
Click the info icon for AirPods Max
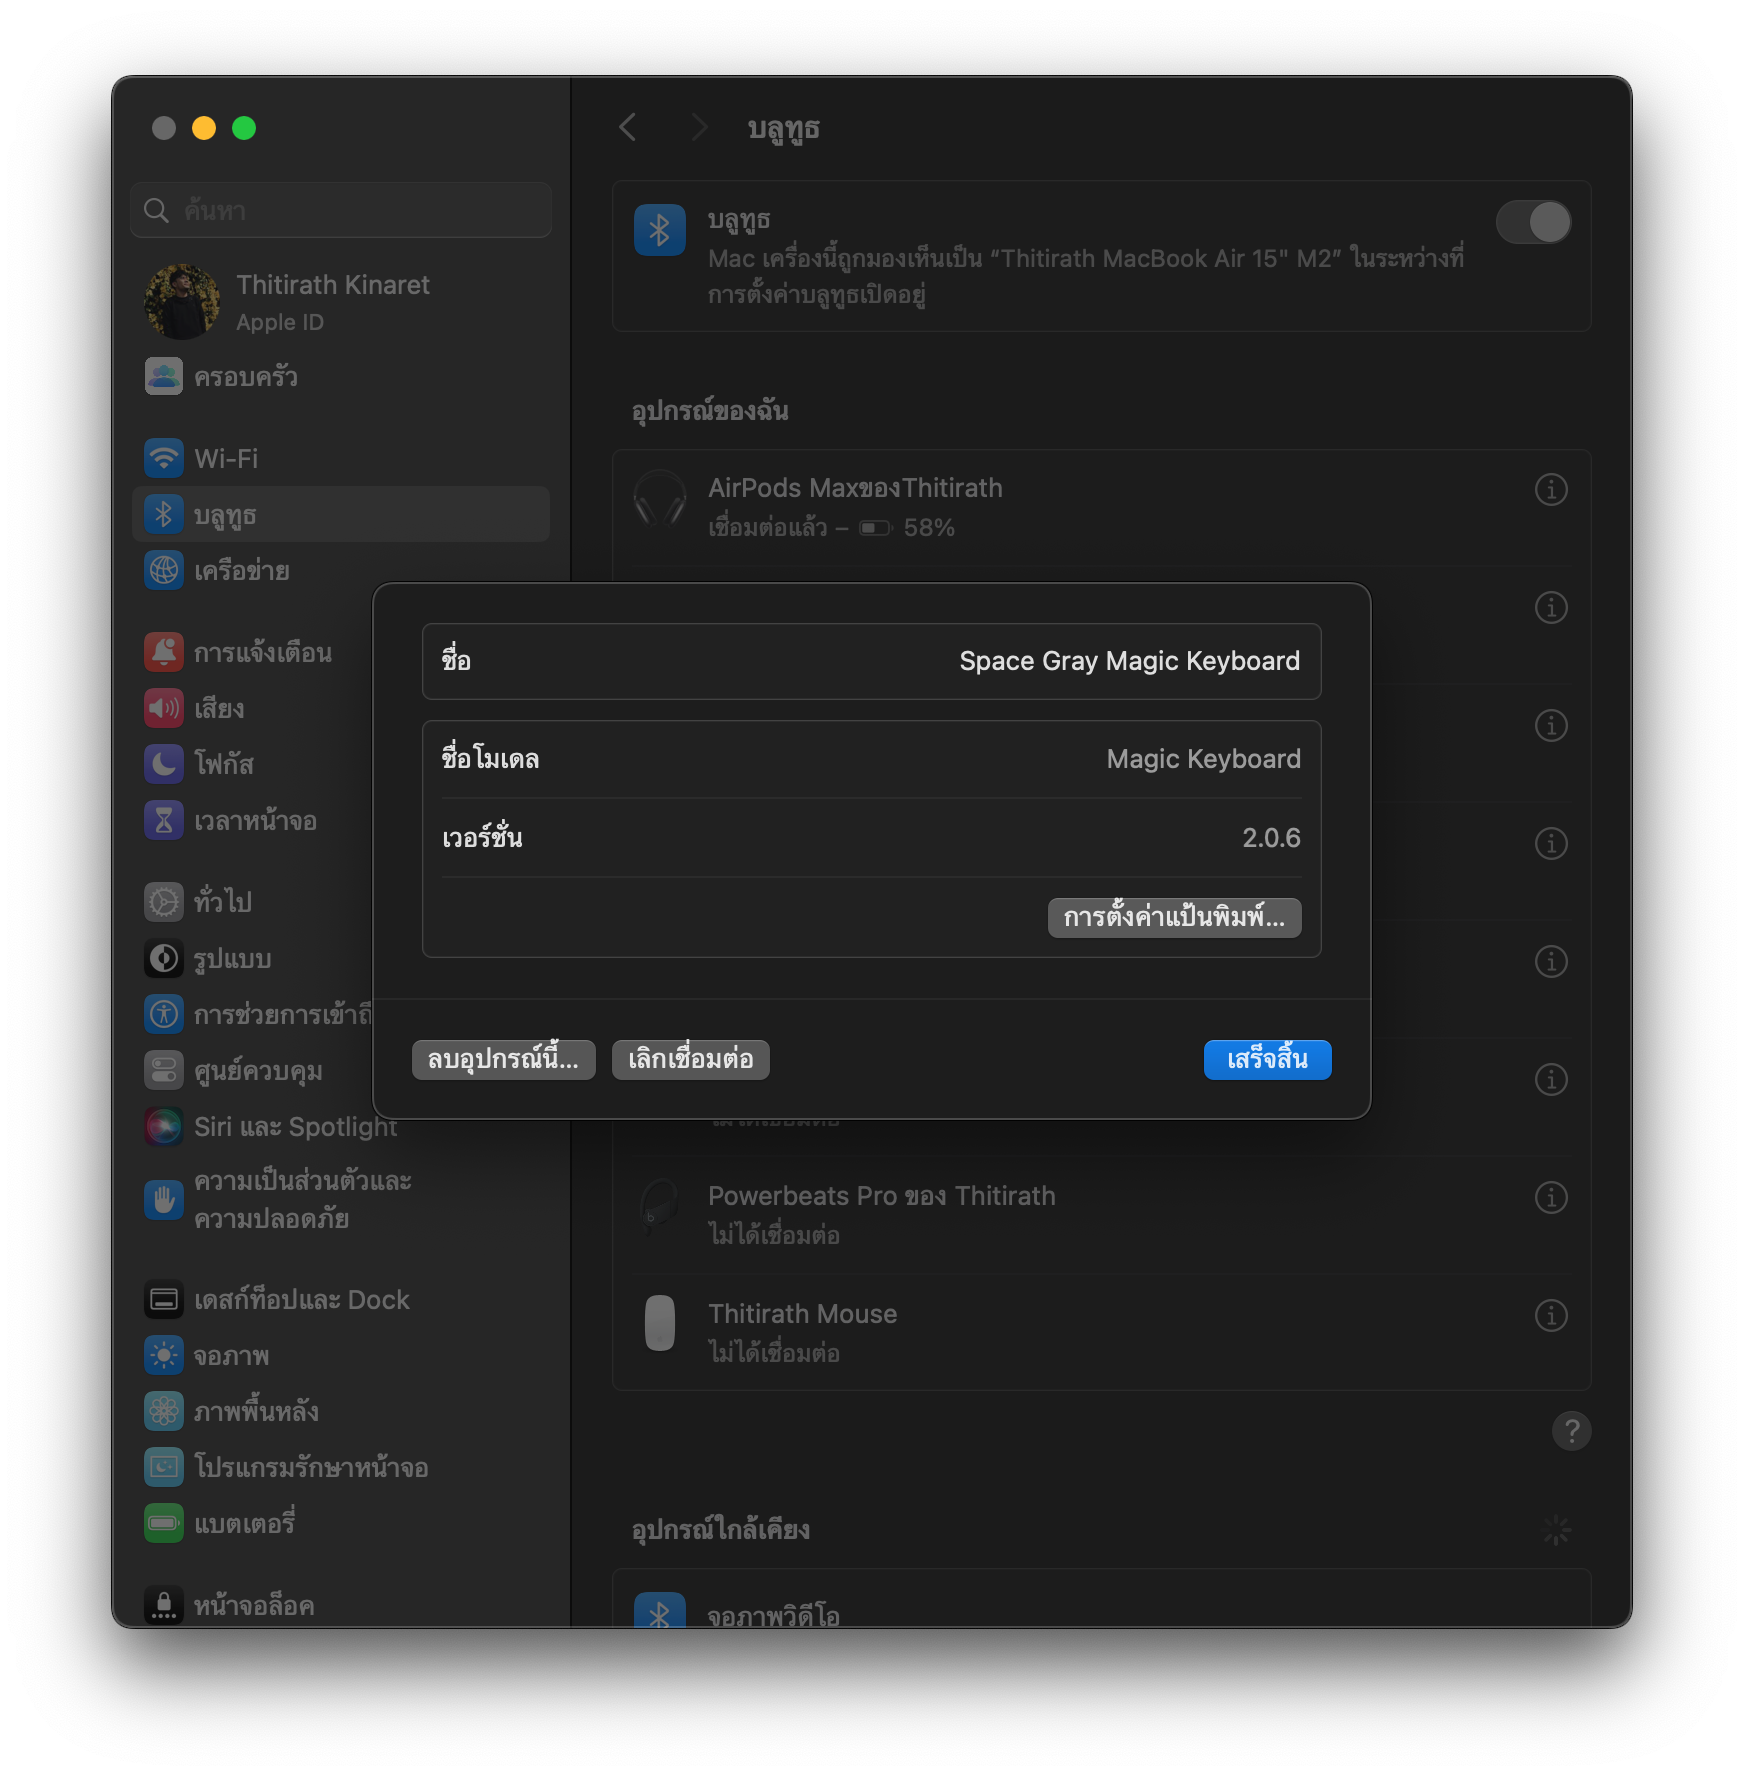(1550, 490)
